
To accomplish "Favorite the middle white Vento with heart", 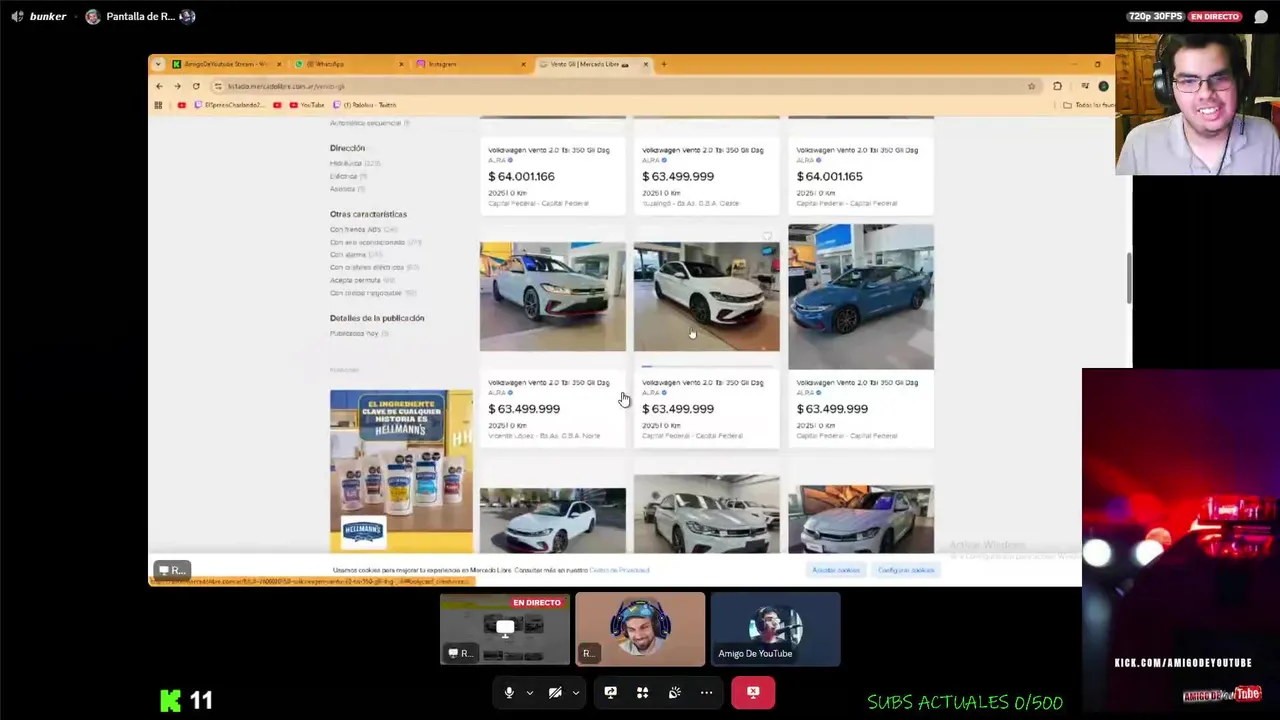I will (x=767, y=237).
